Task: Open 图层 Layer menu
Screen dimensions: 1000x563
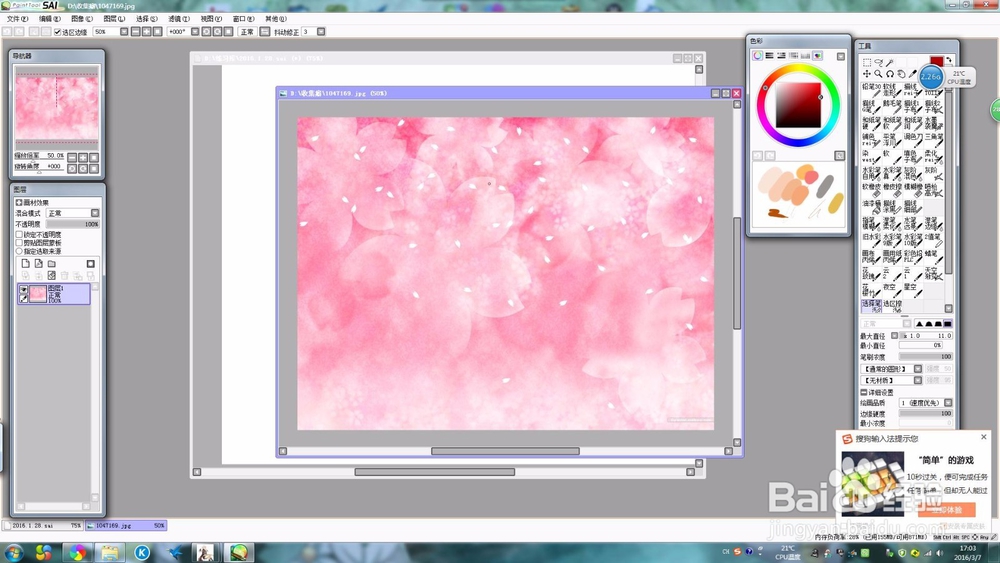Action: tap(114, 19)
